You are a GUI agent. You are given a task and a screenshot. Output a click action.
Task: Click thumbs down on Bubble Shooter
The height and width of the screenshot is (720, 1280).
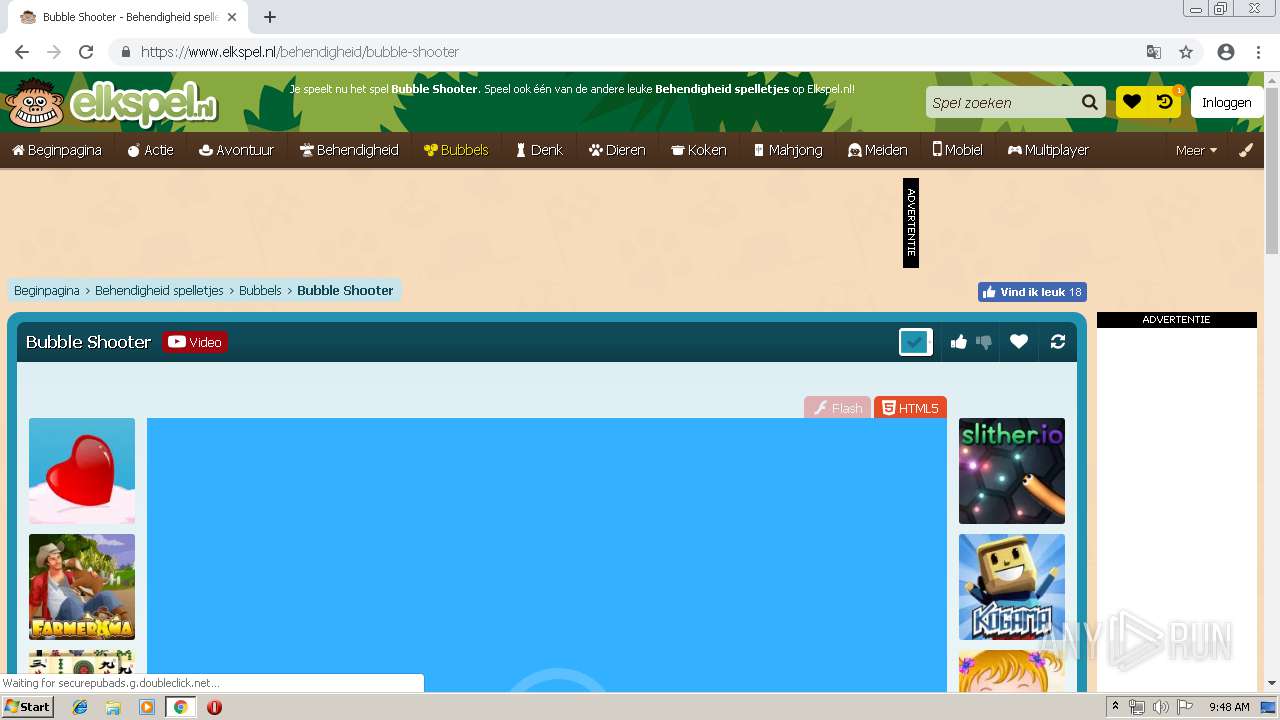(x=984, y=342)
